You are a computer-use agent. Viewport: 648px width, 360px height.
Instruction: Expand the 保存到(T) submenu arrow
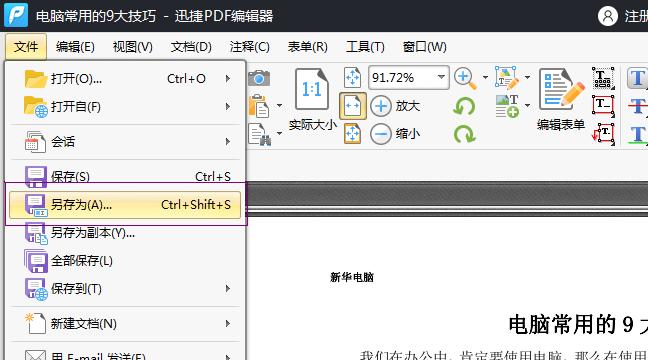pos(228,288)
